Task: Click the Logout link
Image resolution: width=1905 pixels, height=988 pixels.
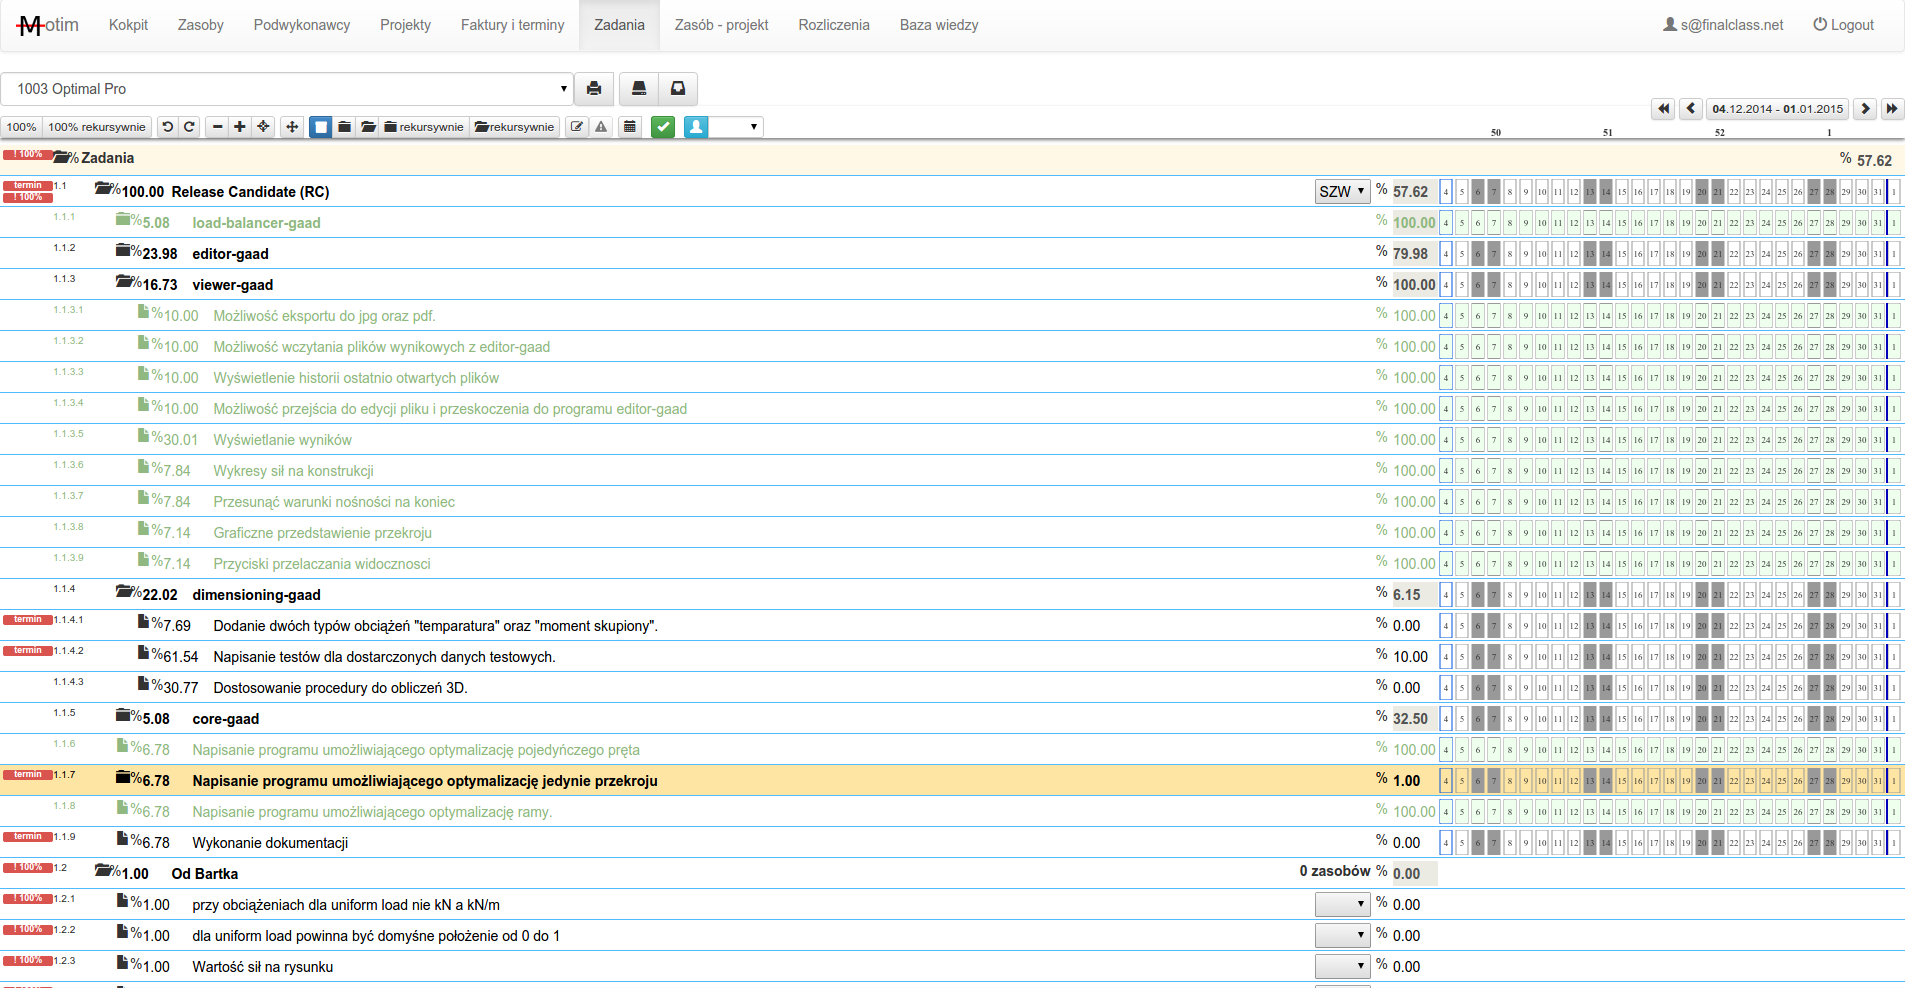Action: point(1843,25)
